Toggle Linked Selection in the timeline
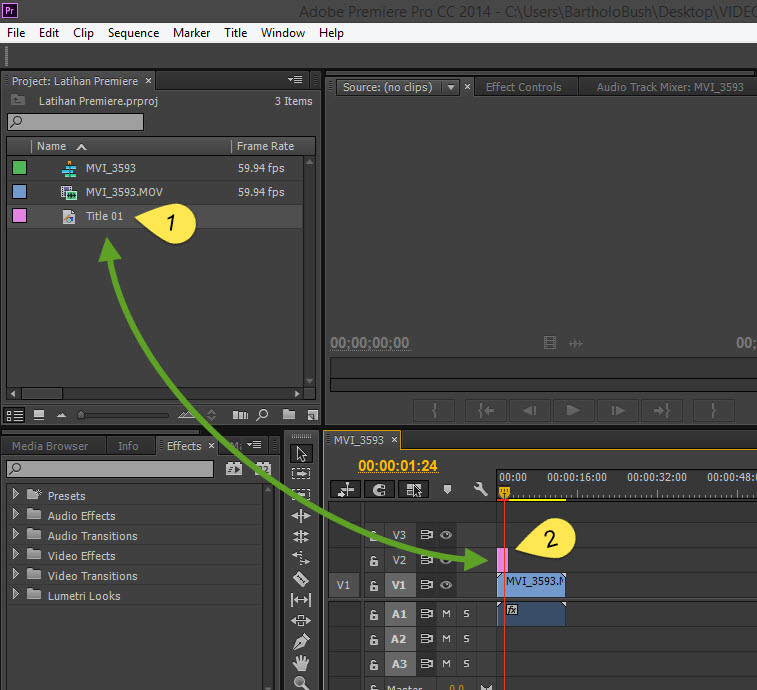The height and width of the screenshot is (690, 757). click(413, 490)
